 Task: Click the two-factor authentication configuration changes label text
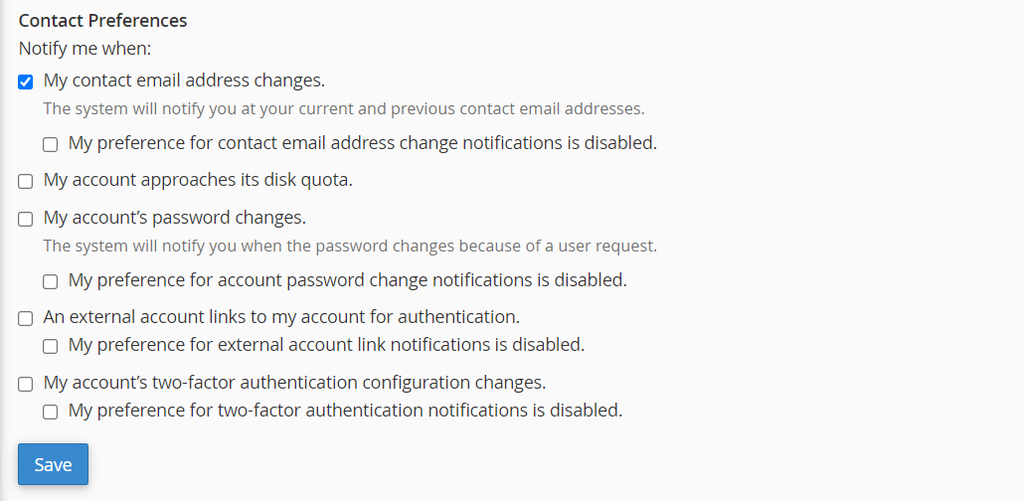[x=294, y=383]
